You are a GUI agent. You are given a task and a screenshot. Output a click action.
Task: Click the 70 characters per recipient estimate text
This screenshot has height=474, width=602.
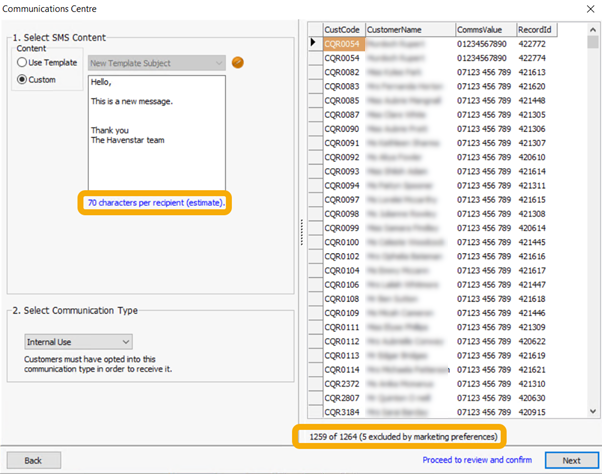coord(155,203)
